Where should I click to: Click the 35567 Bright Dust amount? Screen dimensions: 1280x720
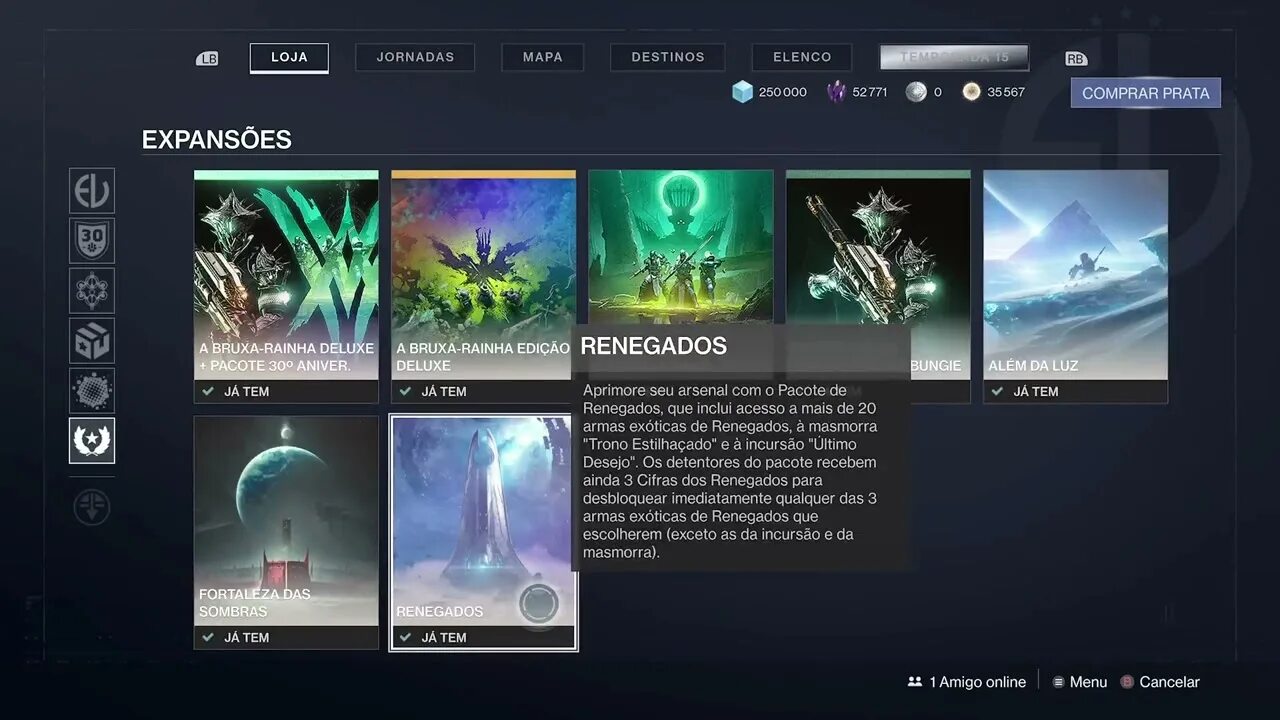tap(1006, 92)
